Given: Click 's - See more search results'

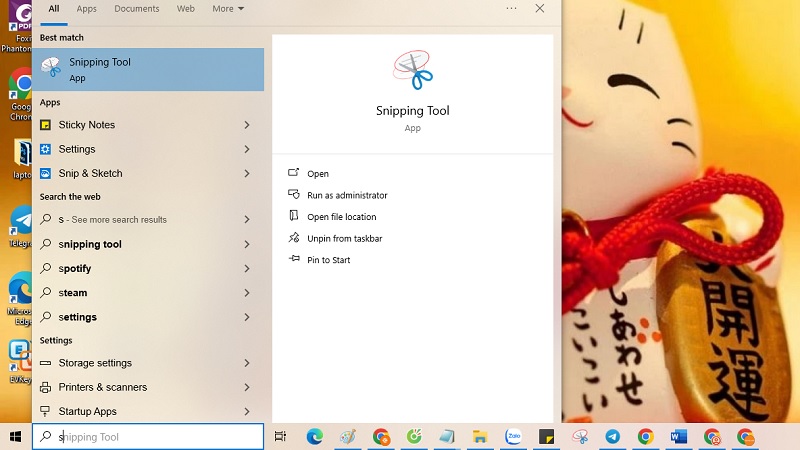Looking at the screenshot, I should point(112,220).
